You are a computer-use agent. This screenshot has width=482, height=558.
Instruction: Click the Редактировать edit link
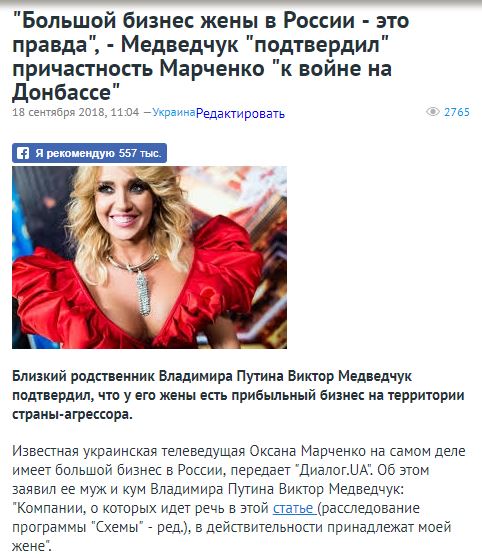click(240, 114)
